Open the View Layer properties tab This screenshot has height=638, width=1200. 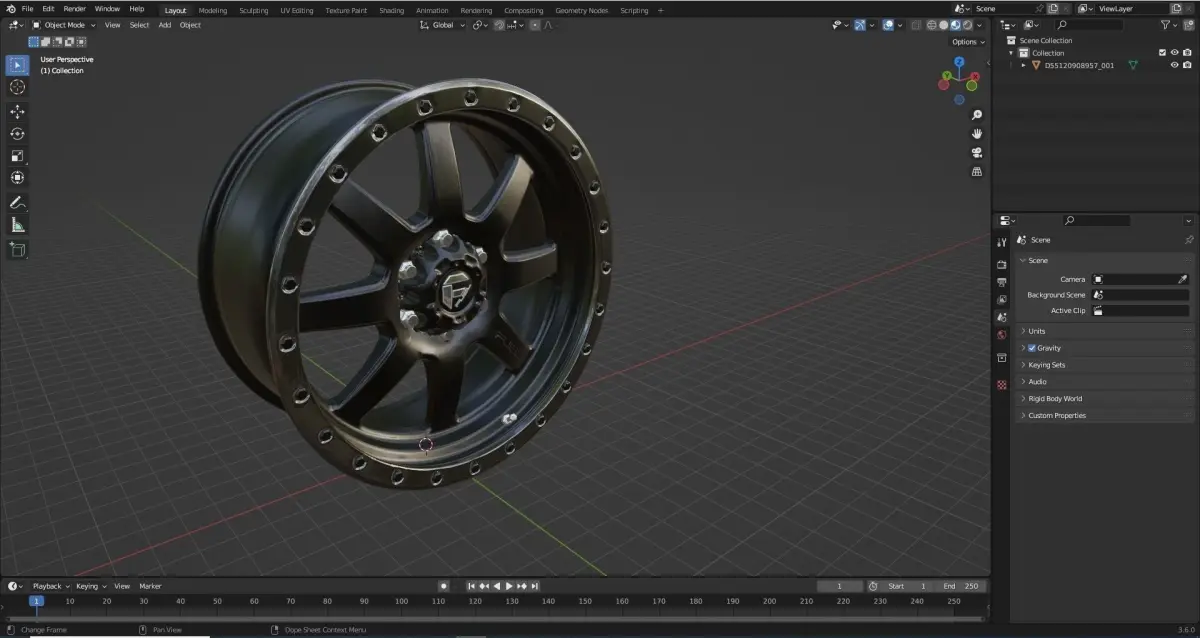(1002, 300)
